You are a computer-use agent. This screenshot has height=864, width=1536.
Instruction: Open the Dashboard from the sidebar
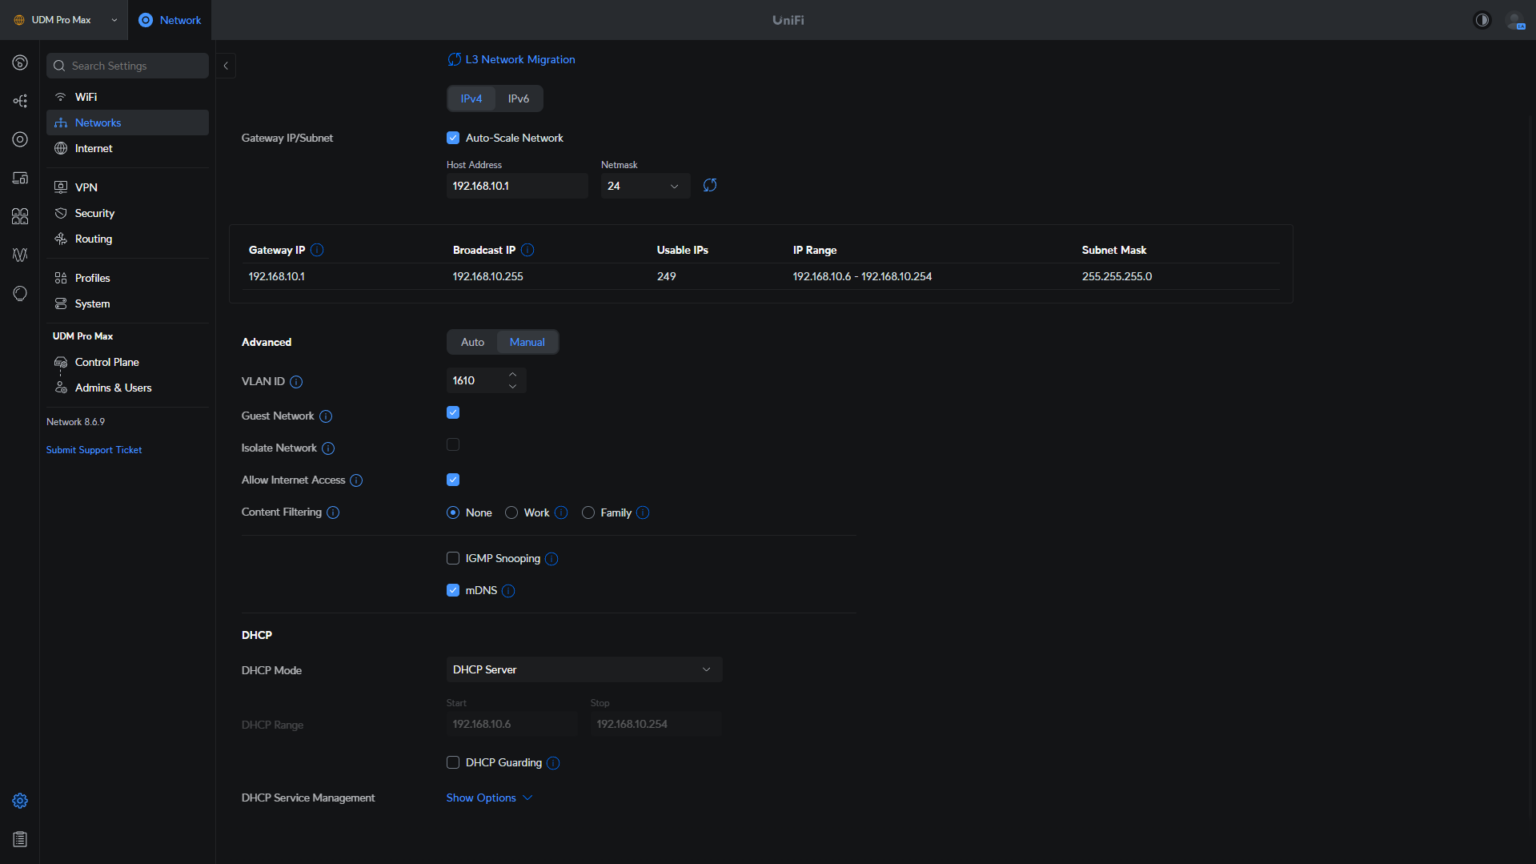point(19,62)
